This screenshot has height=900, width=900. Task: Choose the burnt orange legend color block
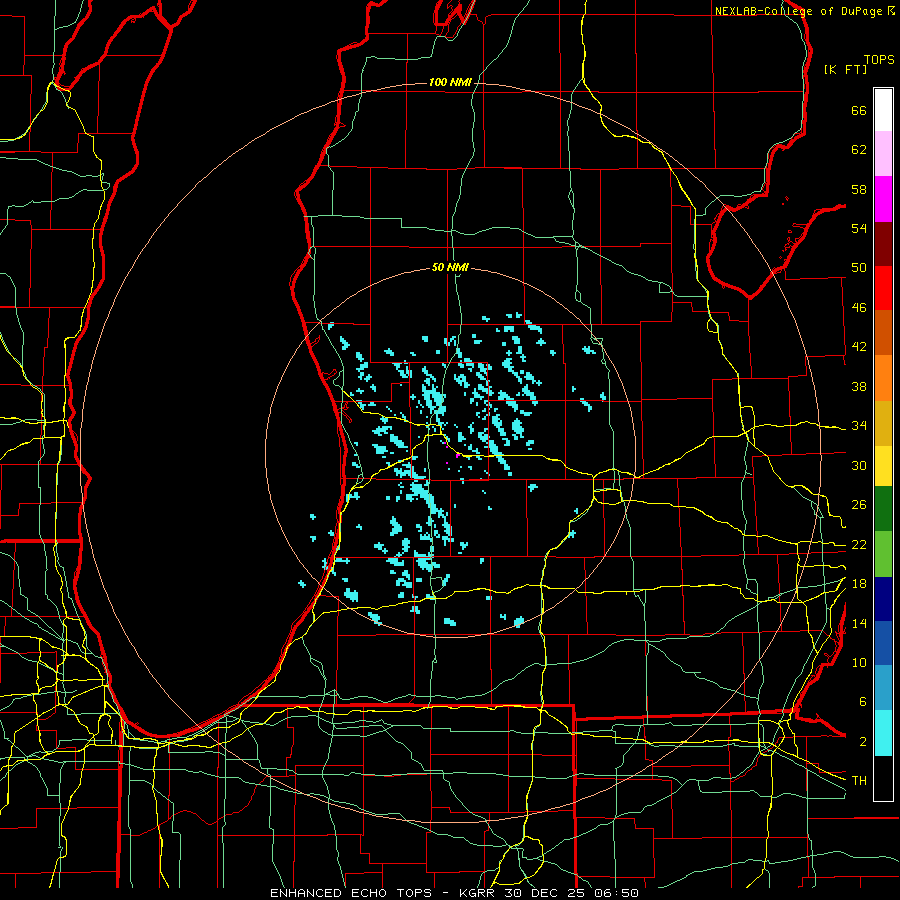(x=883, y=333)
